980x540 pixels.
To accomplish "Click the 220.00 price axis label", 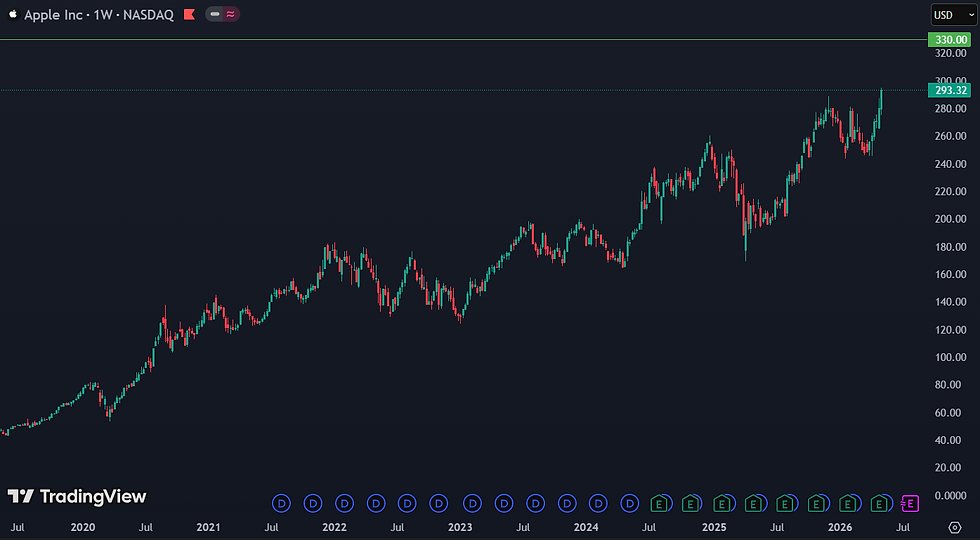I will point(949,191).
